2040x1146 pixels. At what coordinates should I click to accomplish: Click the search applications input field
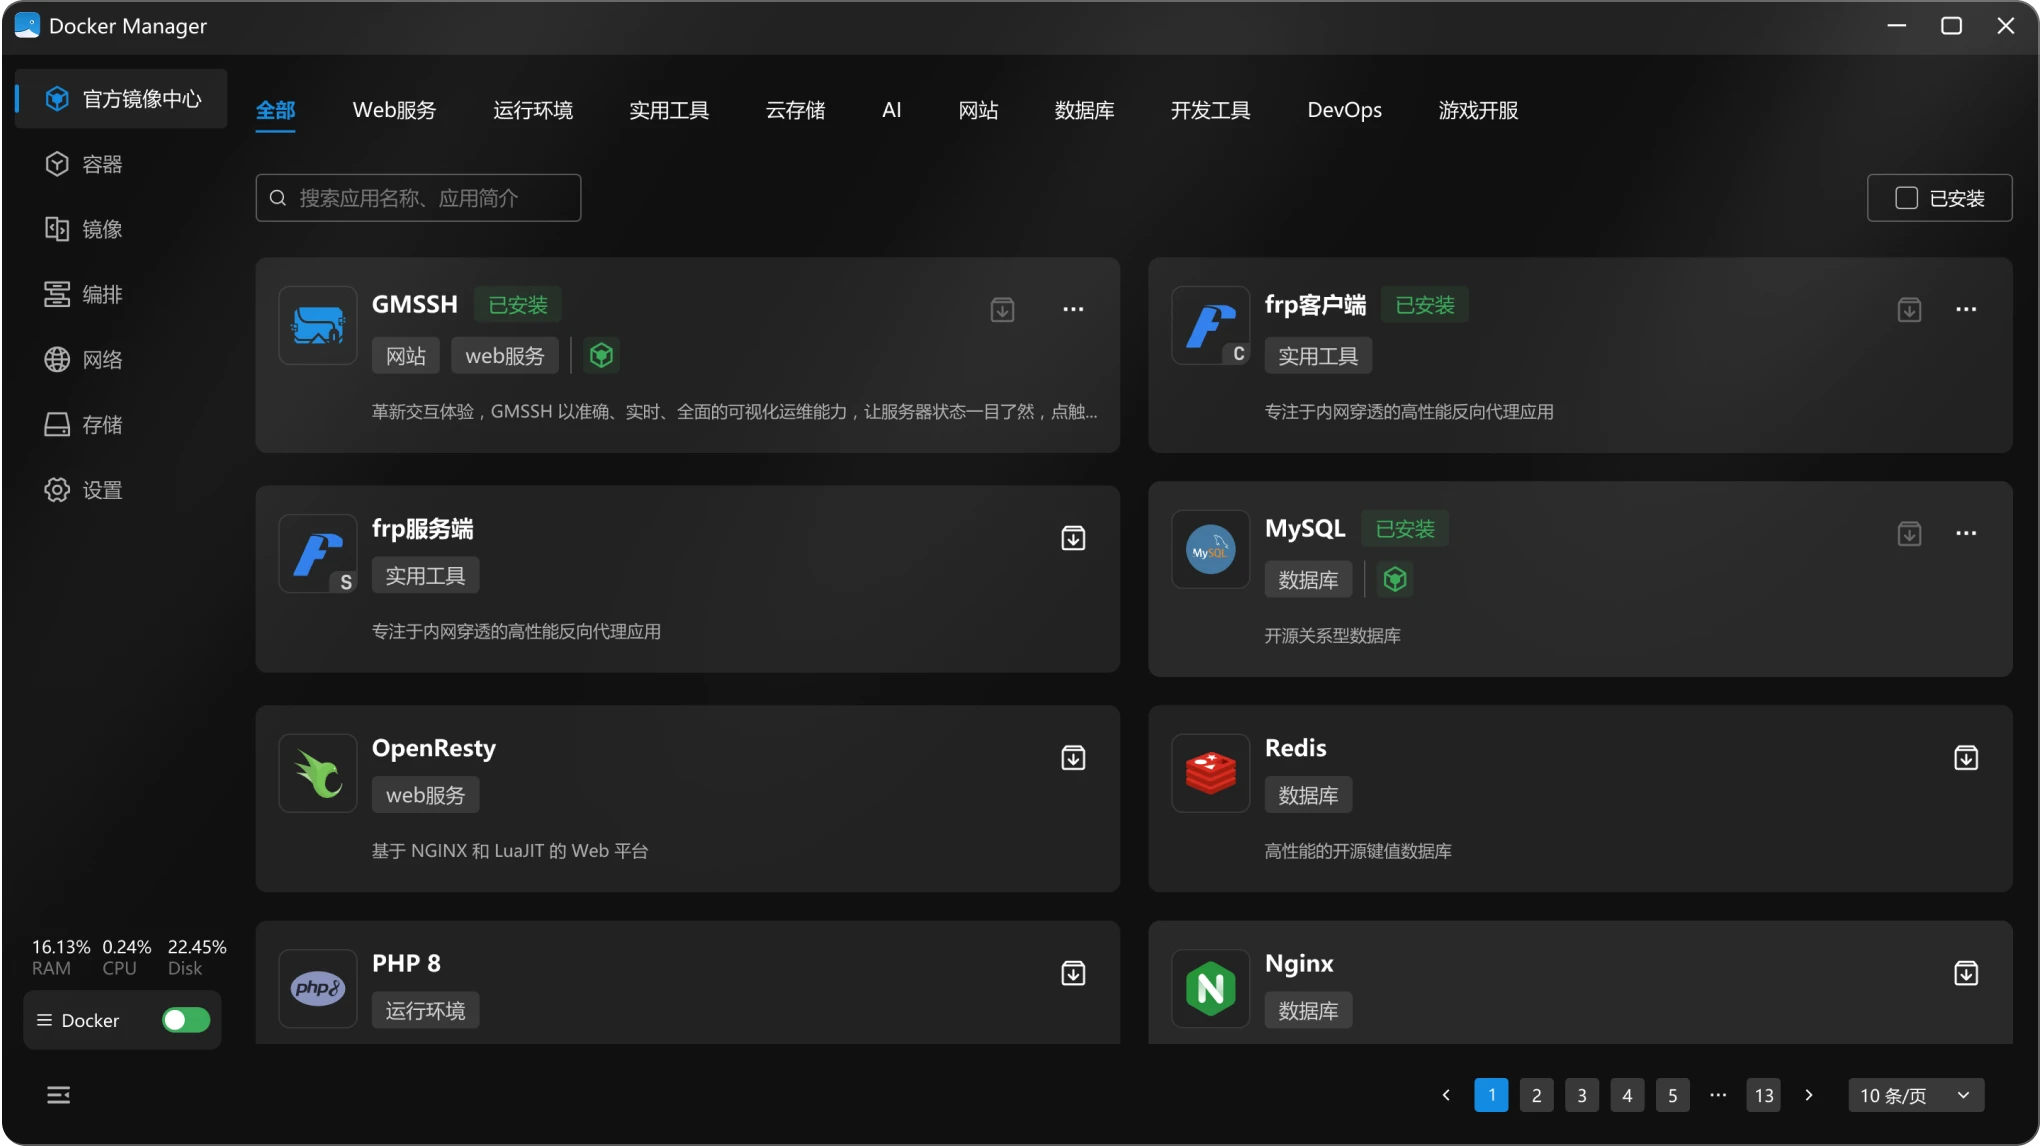430,198
